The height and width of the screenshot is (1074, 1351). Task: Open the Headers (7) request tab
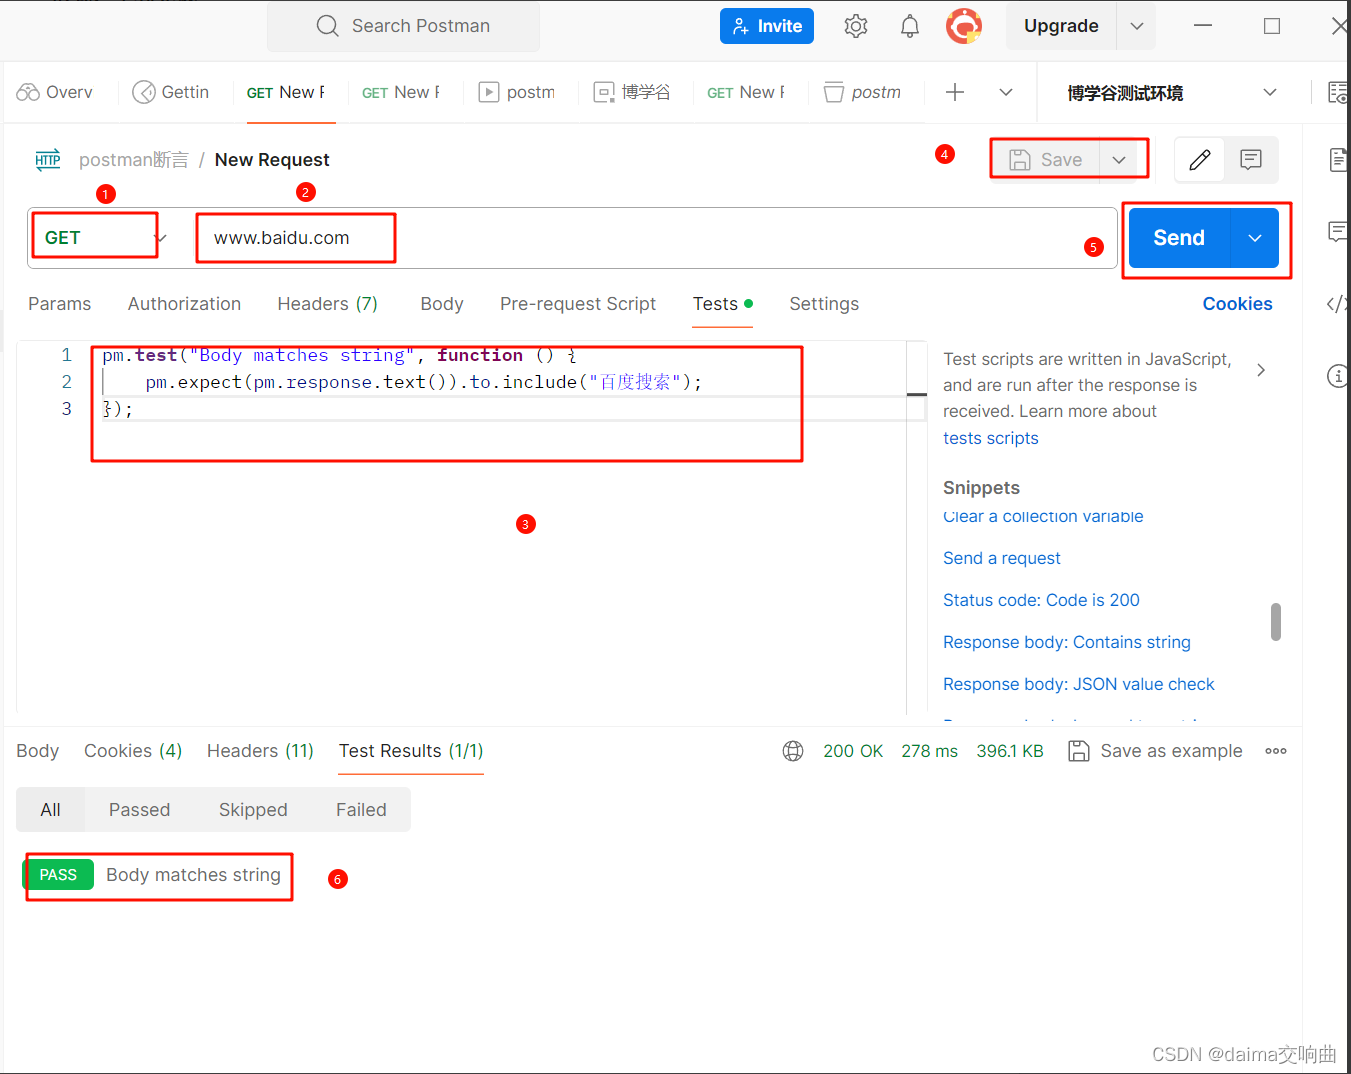click(328, 304)
